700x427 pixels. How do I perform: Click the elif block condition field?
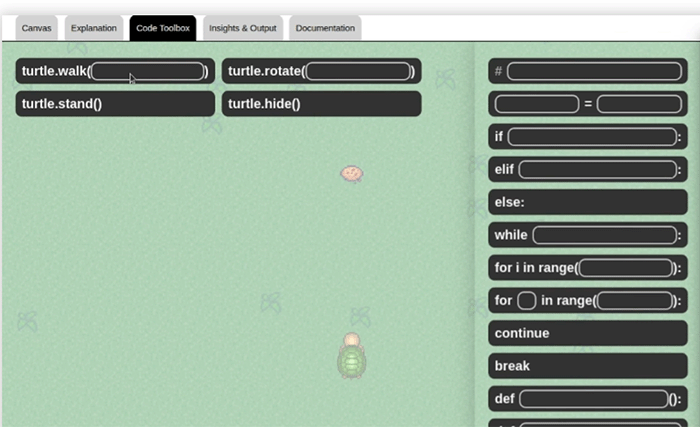click(x=597, y=170)
